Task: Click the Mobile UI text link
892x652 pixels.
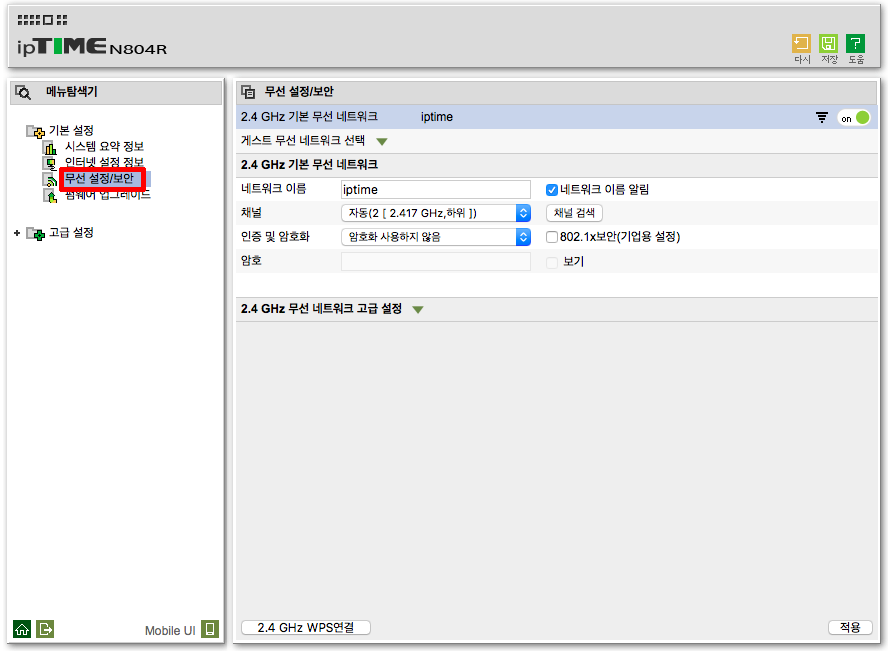Action: point(170,630)
